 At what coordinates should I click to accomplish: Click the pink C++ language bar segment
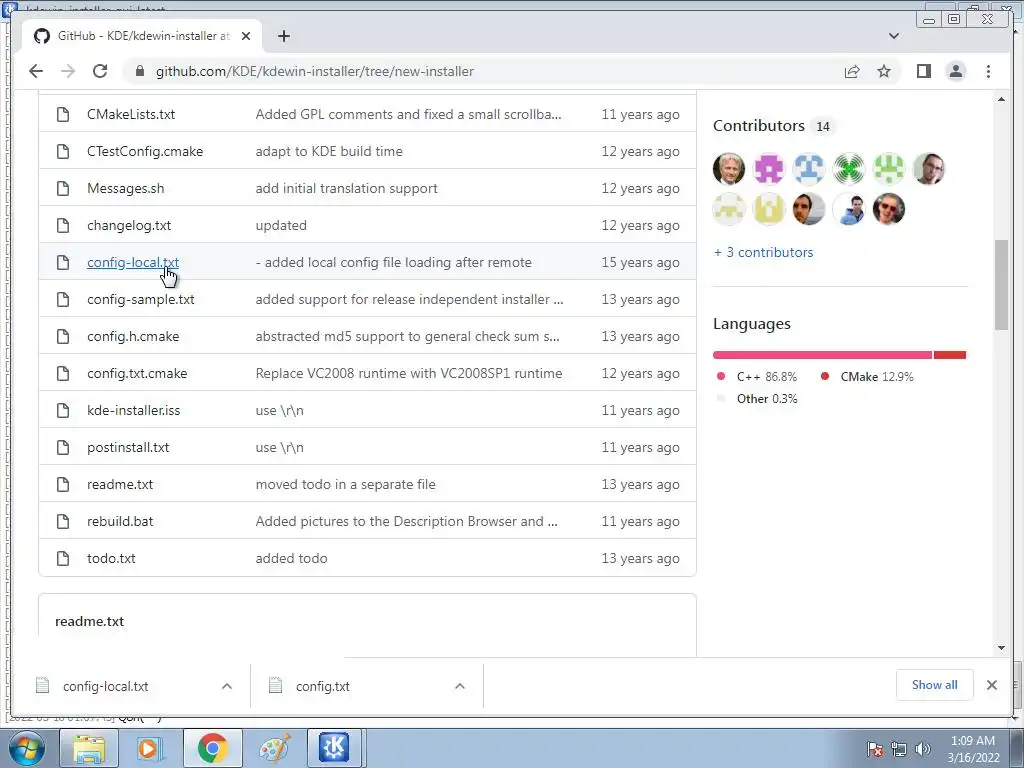822,355
